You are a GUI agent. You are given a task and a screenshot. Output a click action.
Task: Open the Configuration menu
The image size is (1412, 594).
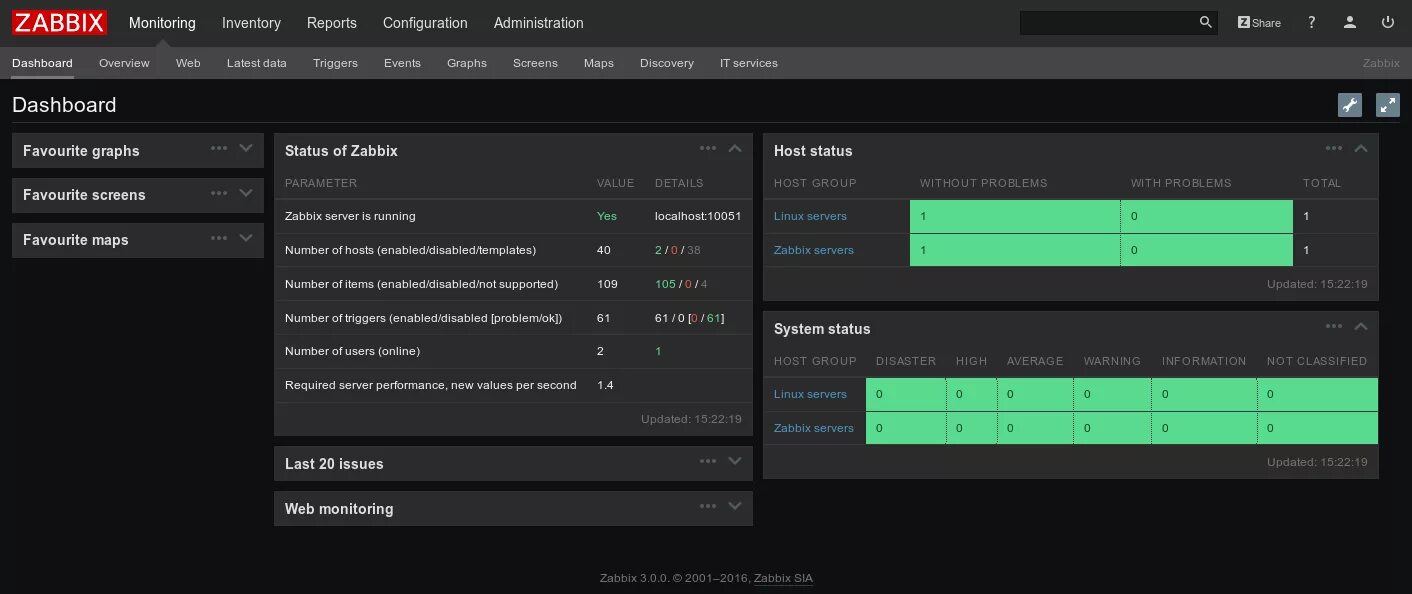point(424,22)
